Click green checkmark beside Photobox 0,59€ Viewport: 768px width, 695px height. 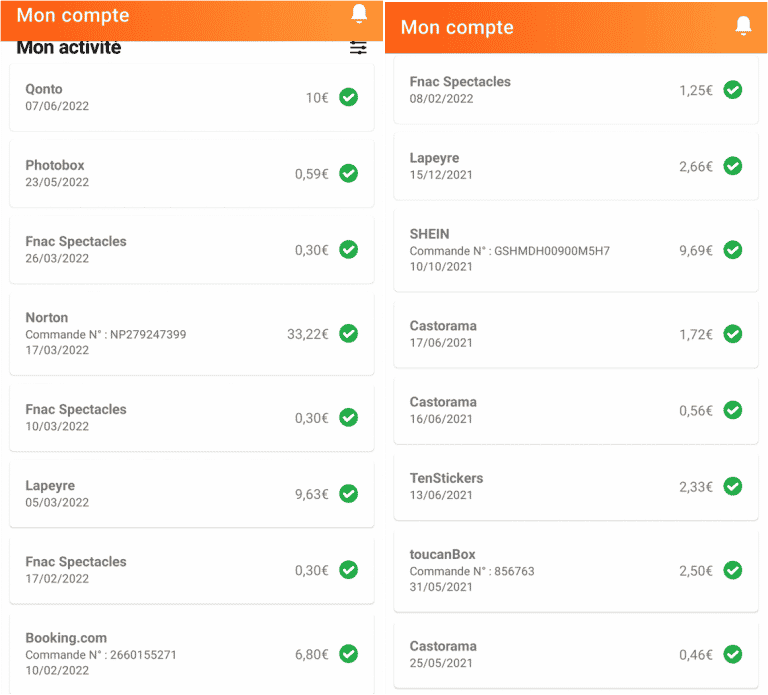[x=348, y=173]
